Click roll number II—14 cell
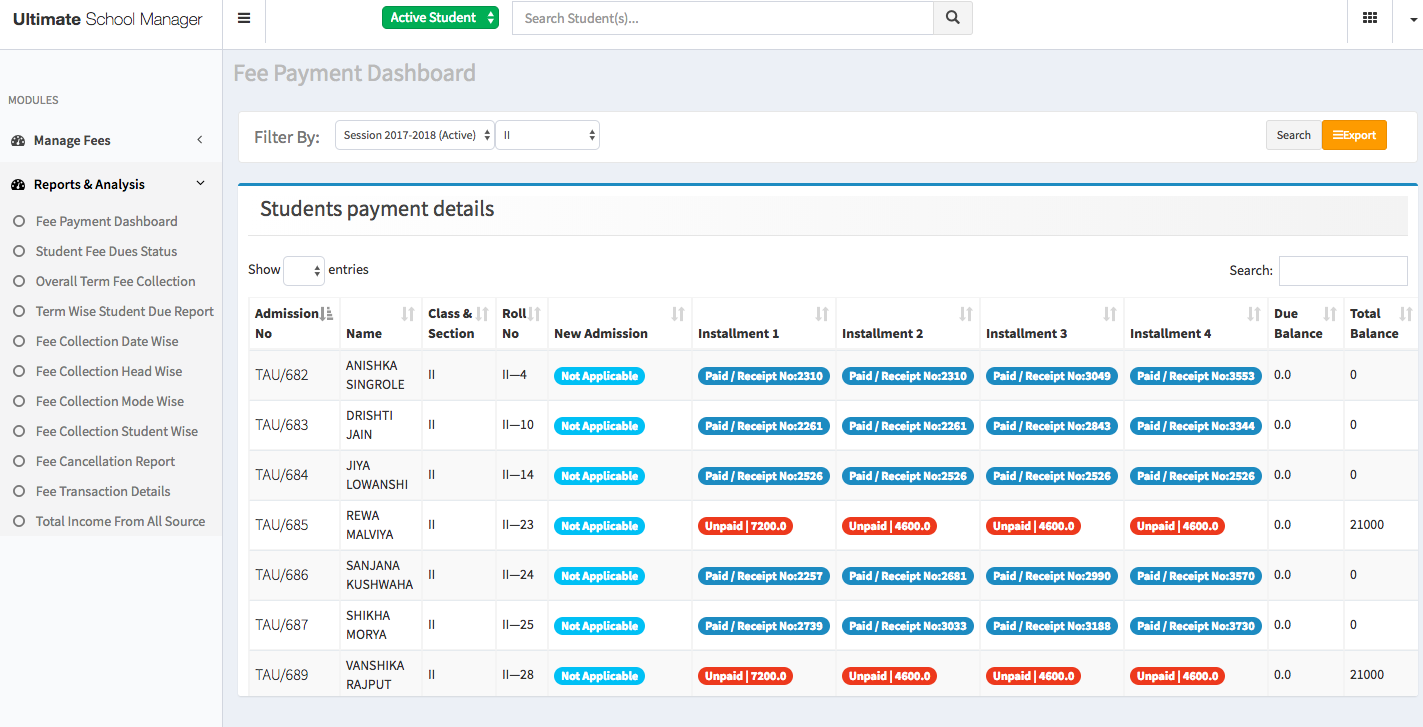This screenshot has height=727, width=1423. coord(518,475)
